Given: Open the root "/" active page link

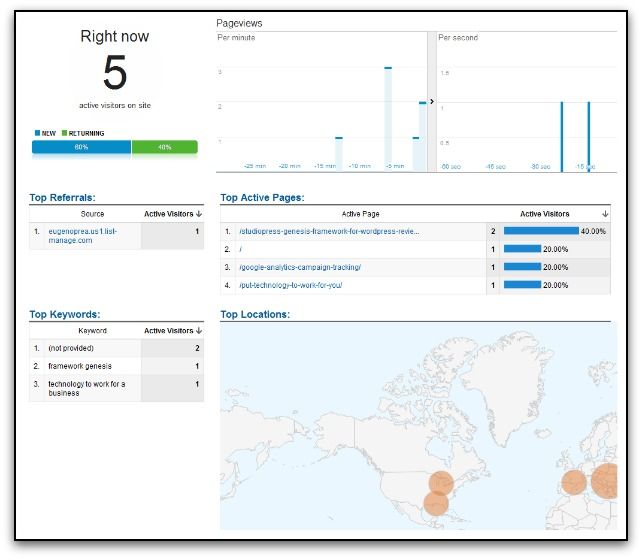Looking at the screenshot, I should point(241,249).
